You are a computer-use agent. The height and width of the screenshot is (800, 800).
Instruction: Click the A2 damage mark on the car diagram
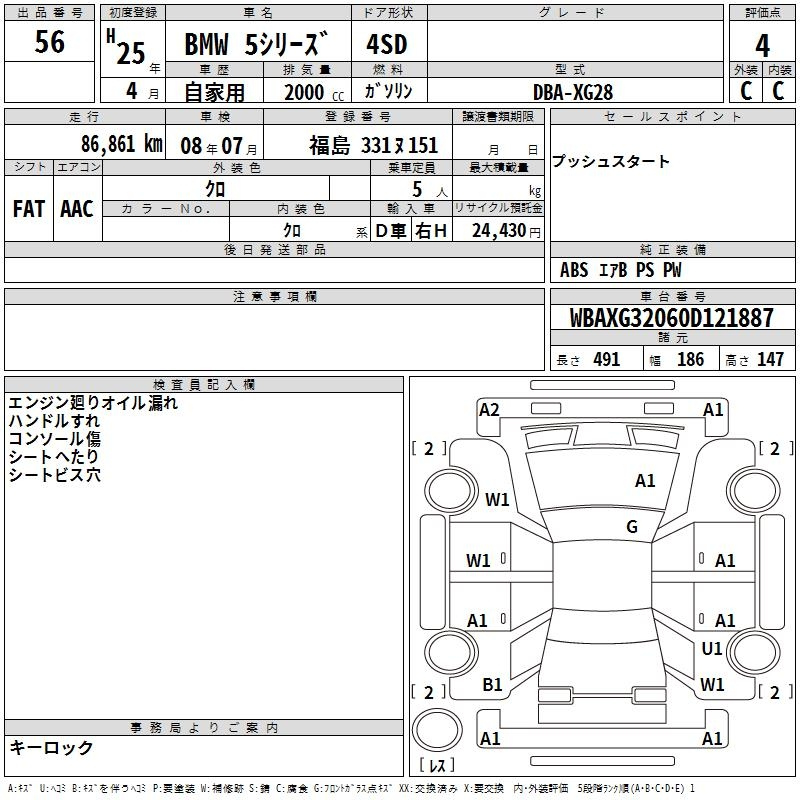[x=489, y=409]
